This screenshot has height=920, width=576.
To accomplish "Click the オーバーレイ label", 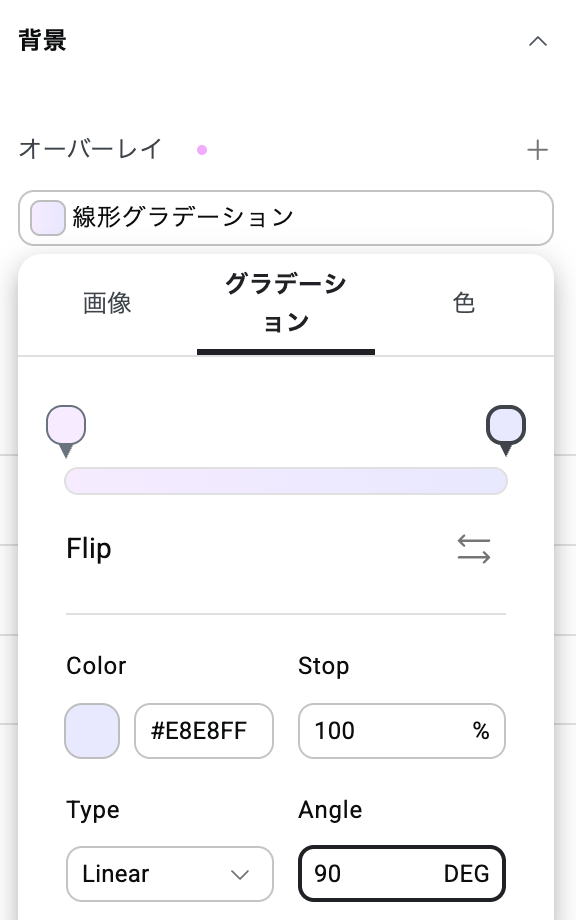I will (90, 149).
